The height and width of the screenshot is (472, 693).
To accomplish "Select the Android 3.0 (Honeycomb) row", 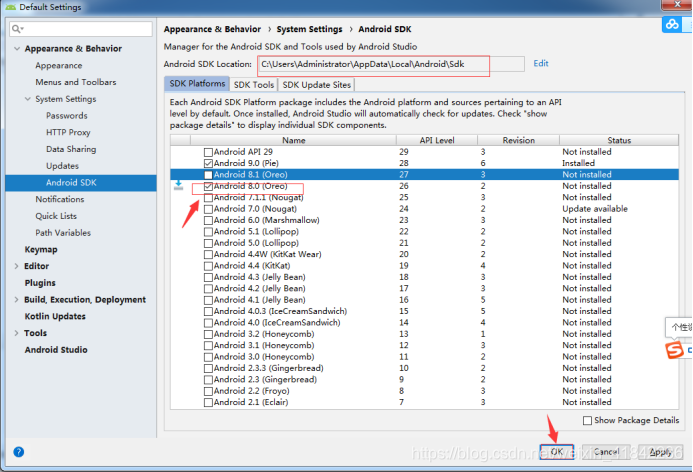I will (424, 357).
